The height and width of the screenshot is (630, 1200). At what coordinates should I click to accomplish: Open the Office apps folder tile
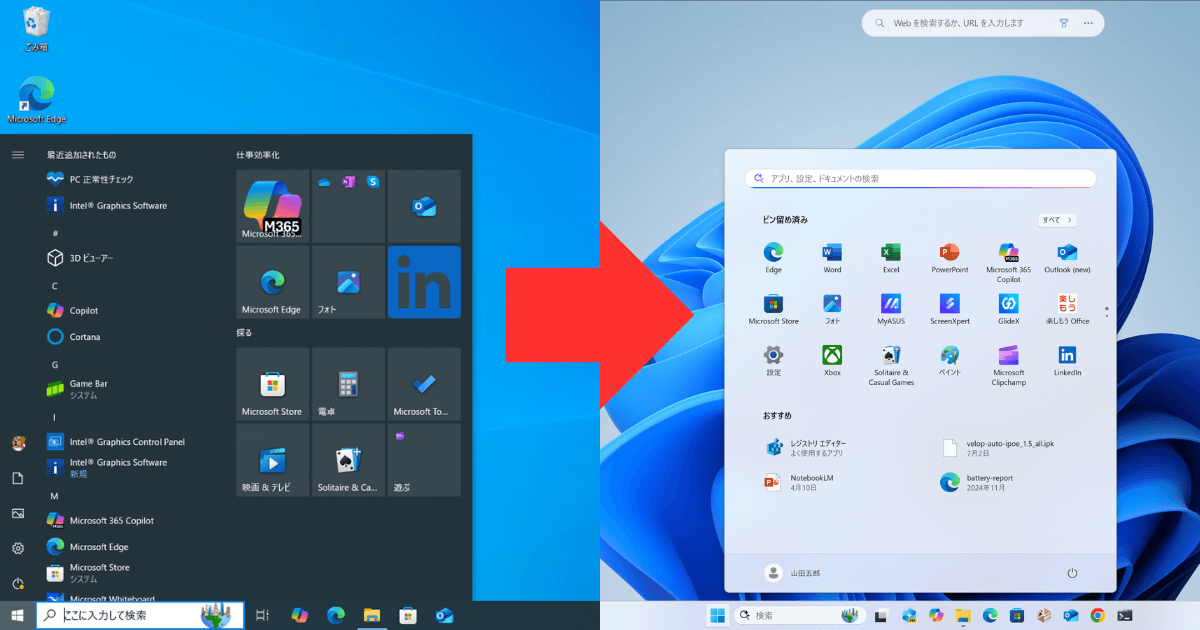click(x=348, y=206)
